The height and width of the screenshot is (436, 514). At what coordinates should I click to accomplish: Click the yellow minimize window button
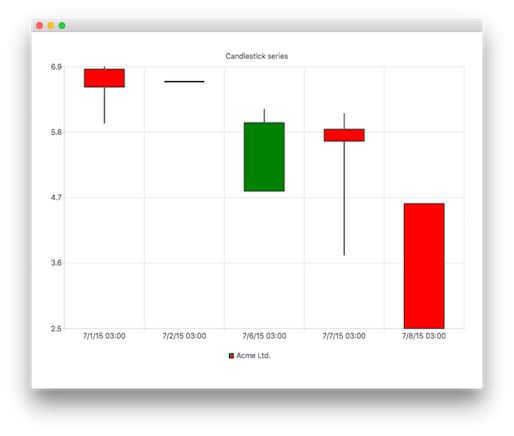tap(51, 26)
